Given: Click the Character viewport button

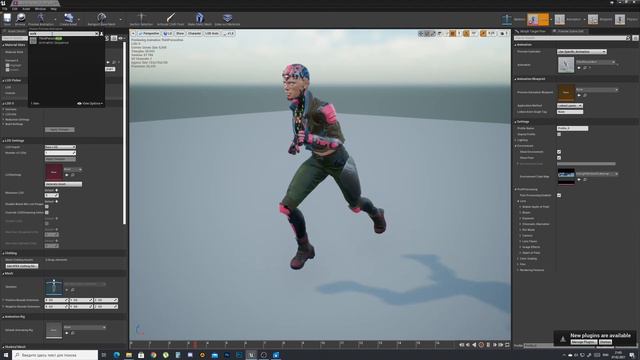Looking at the screenshot, I should [x=194, y=33].
